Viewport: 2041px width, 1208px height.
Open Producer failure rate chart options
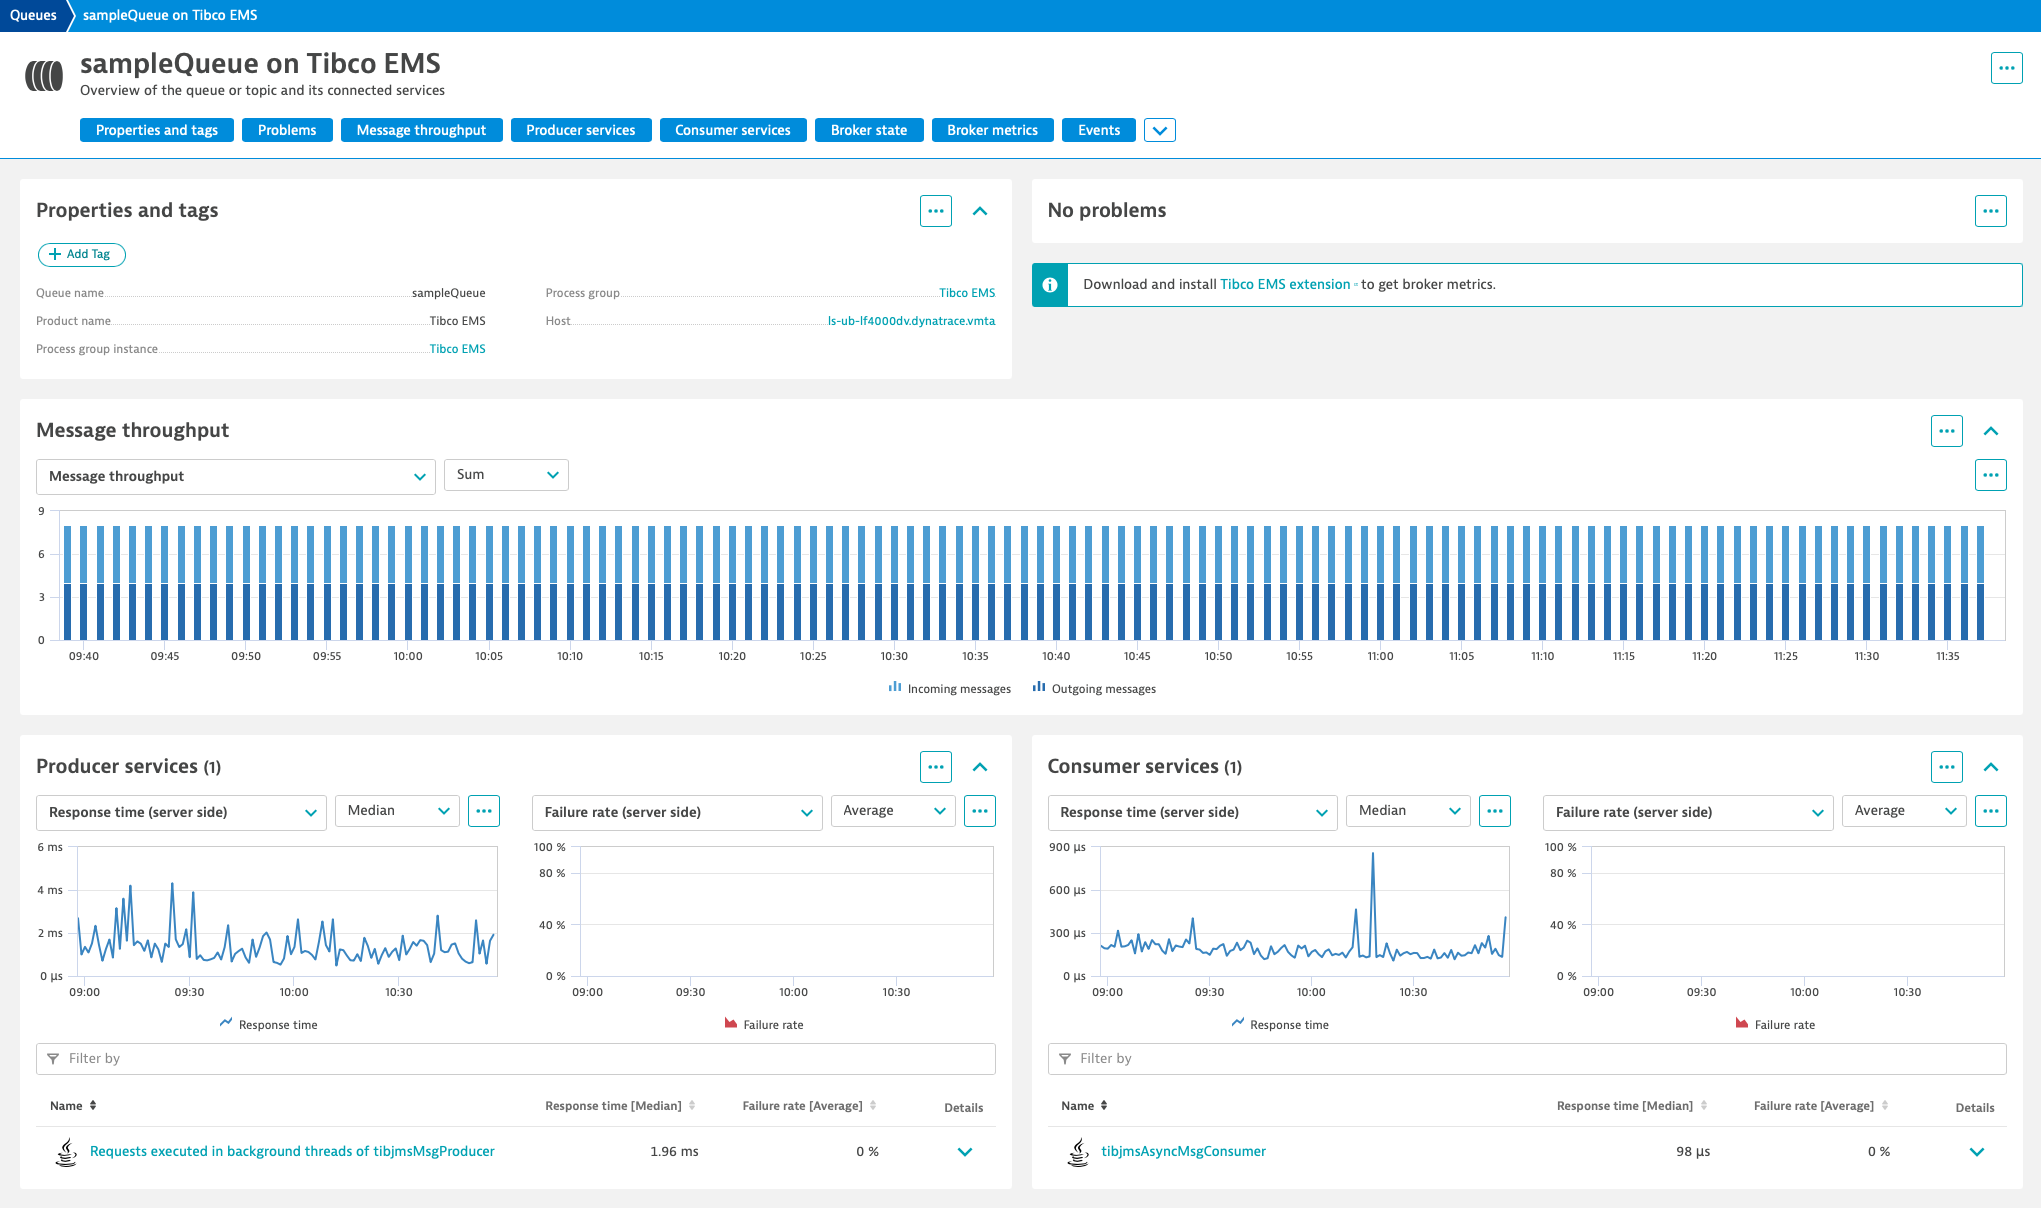click(980, 811)
